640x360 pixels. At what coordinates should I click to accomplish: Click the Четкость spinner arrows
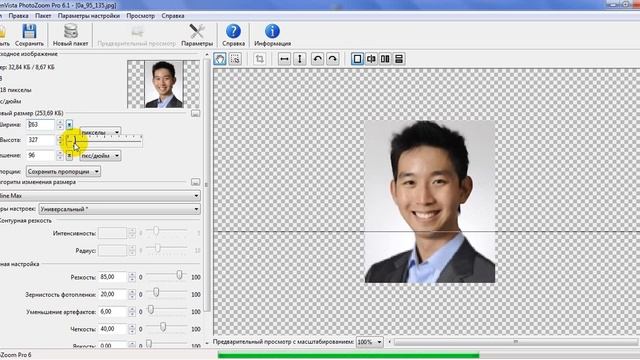[x=131, y=329]
